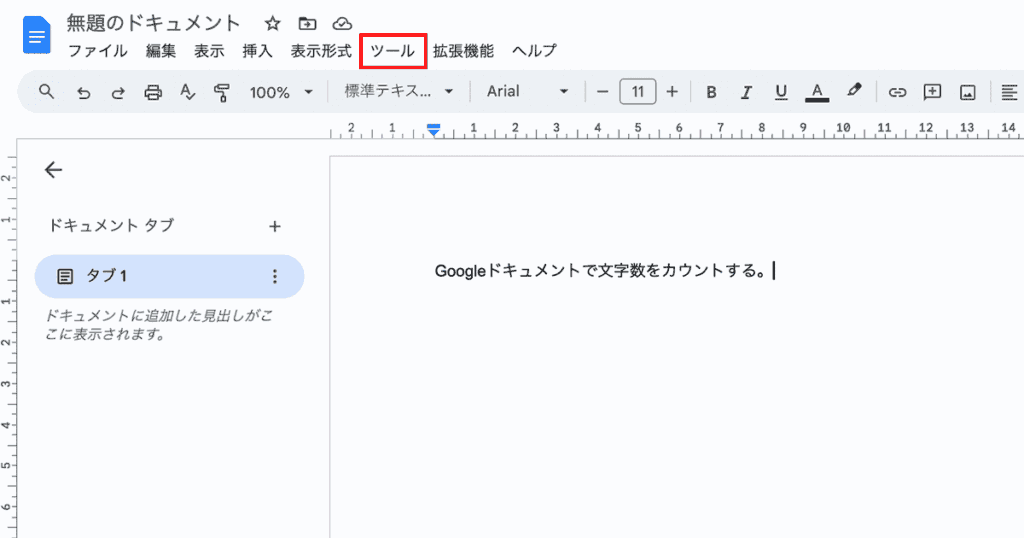Open the text color picker

pyautogui.click(x=817, y=92)
